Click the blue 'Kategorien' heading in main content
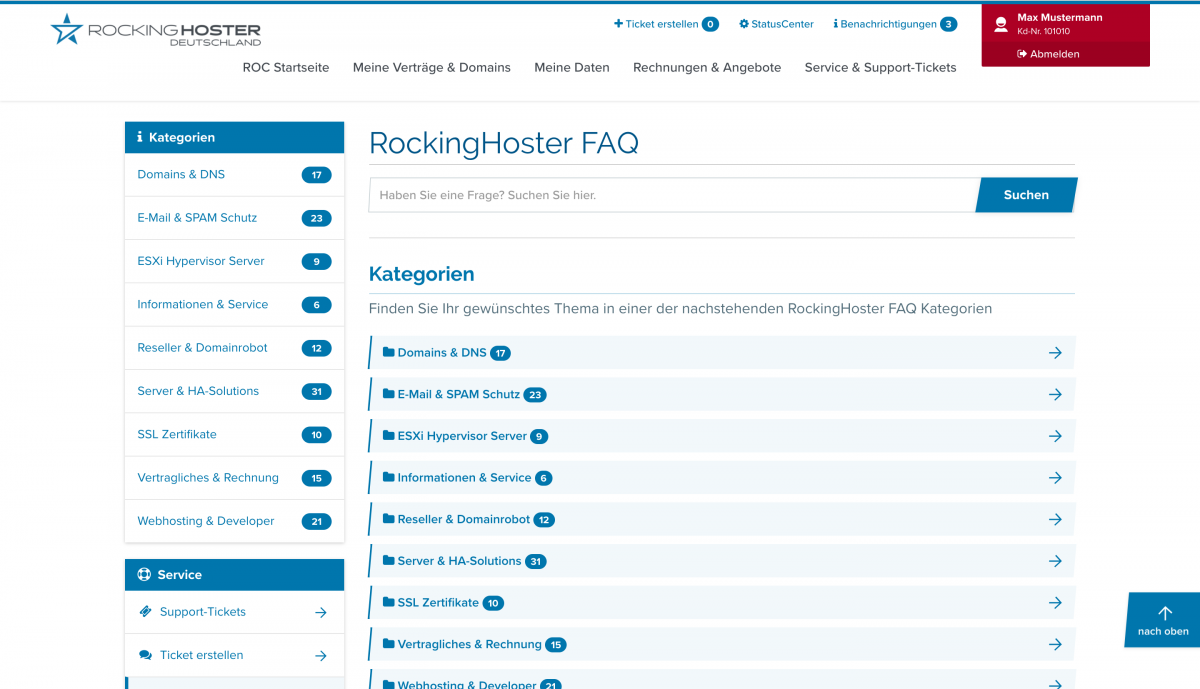 (x=421, y=274)
